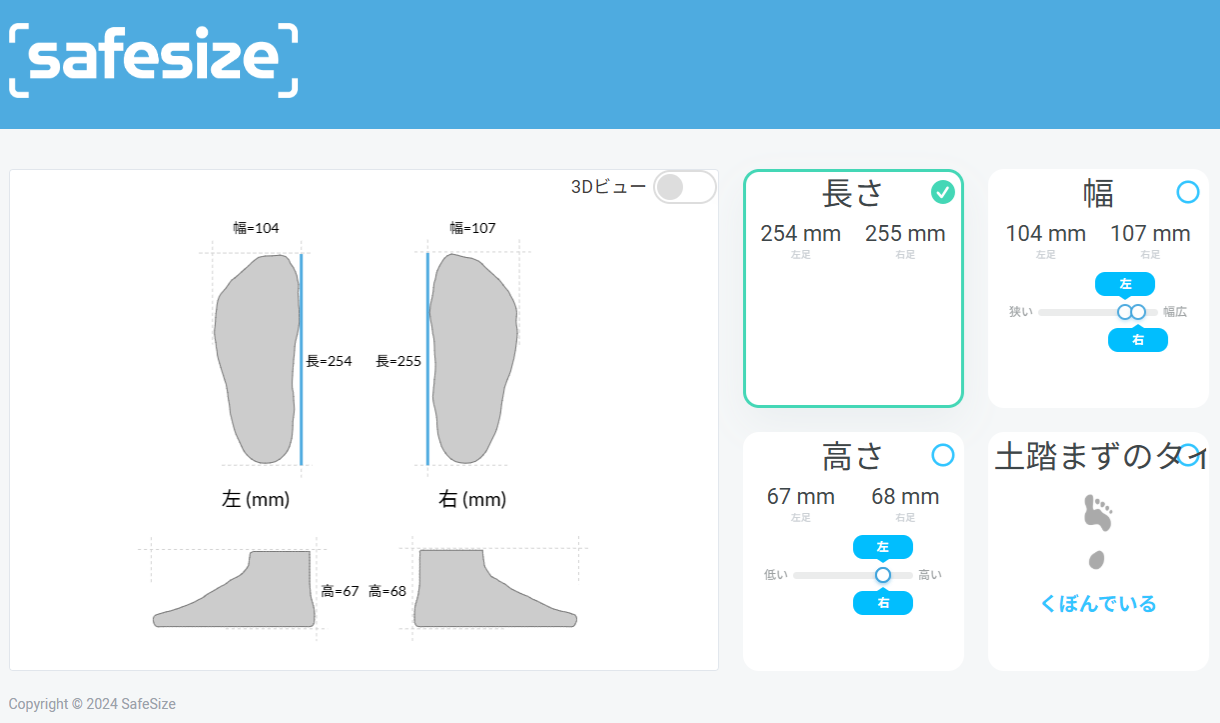Image resolution: width=1220 pixels, height=723 pixels.
Task: Select the green checkmark on 長さ card
Action: [942, 192]
